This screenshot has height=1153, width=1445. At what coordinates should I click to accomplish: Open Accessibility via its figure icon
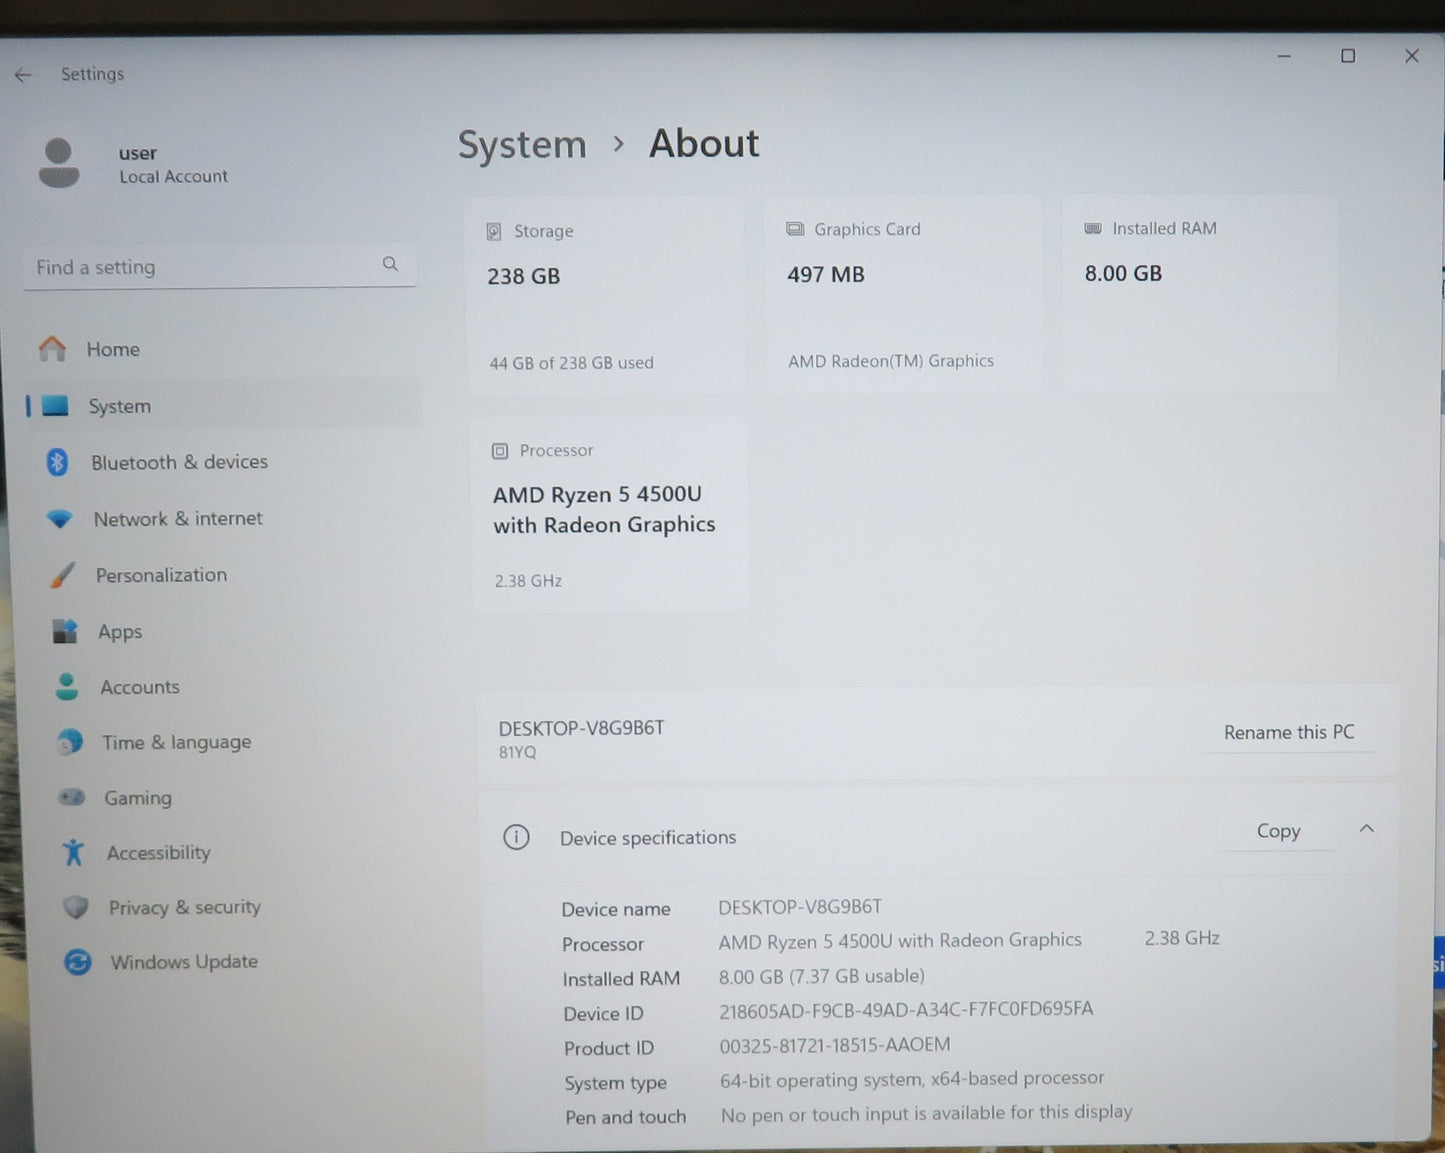click(x=72, y=852)
